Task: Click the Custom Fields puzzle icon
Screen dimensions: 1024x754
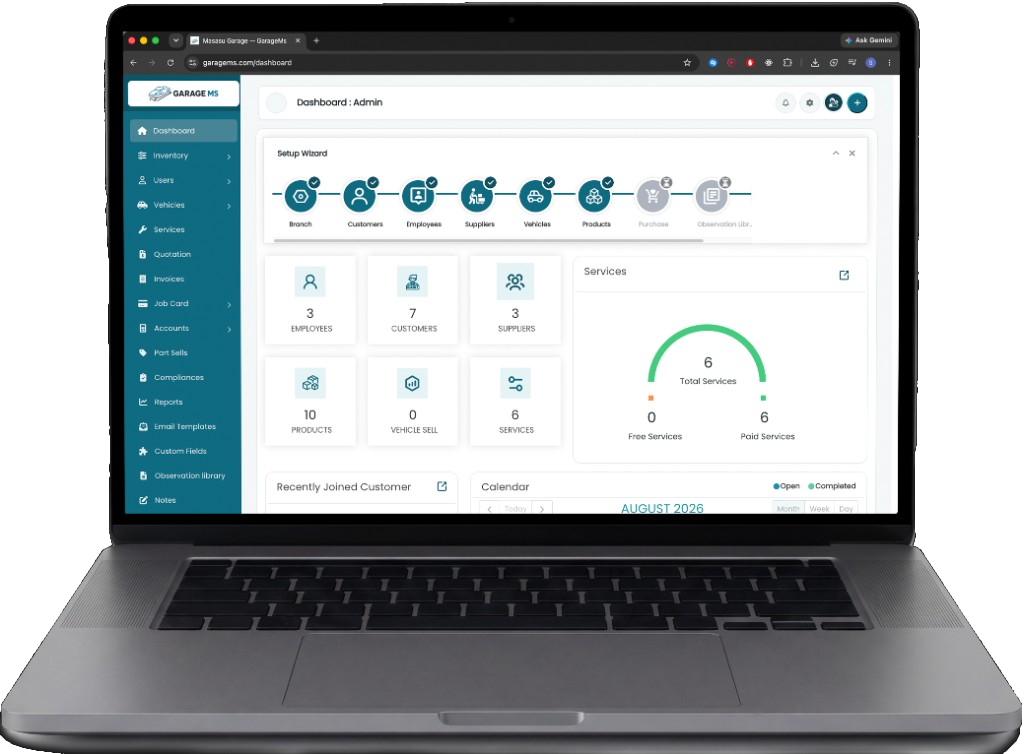Action: tap(143, 451)
